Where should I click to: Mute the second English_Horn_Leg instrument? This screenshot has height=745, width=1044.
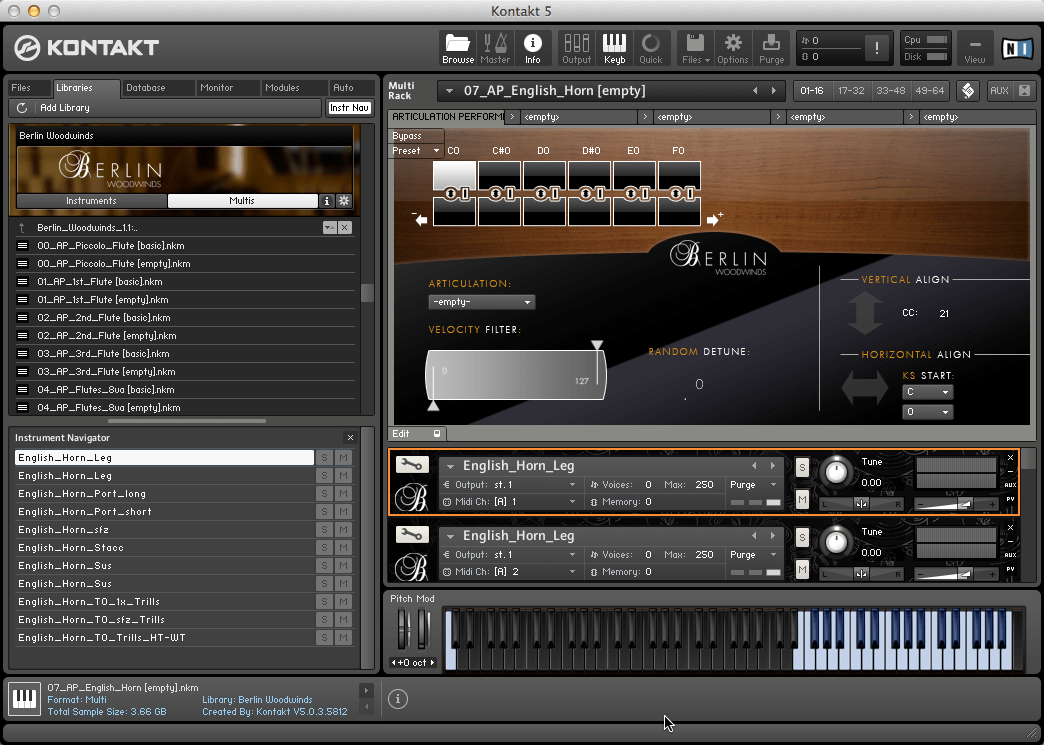click(x=804, y=571)
